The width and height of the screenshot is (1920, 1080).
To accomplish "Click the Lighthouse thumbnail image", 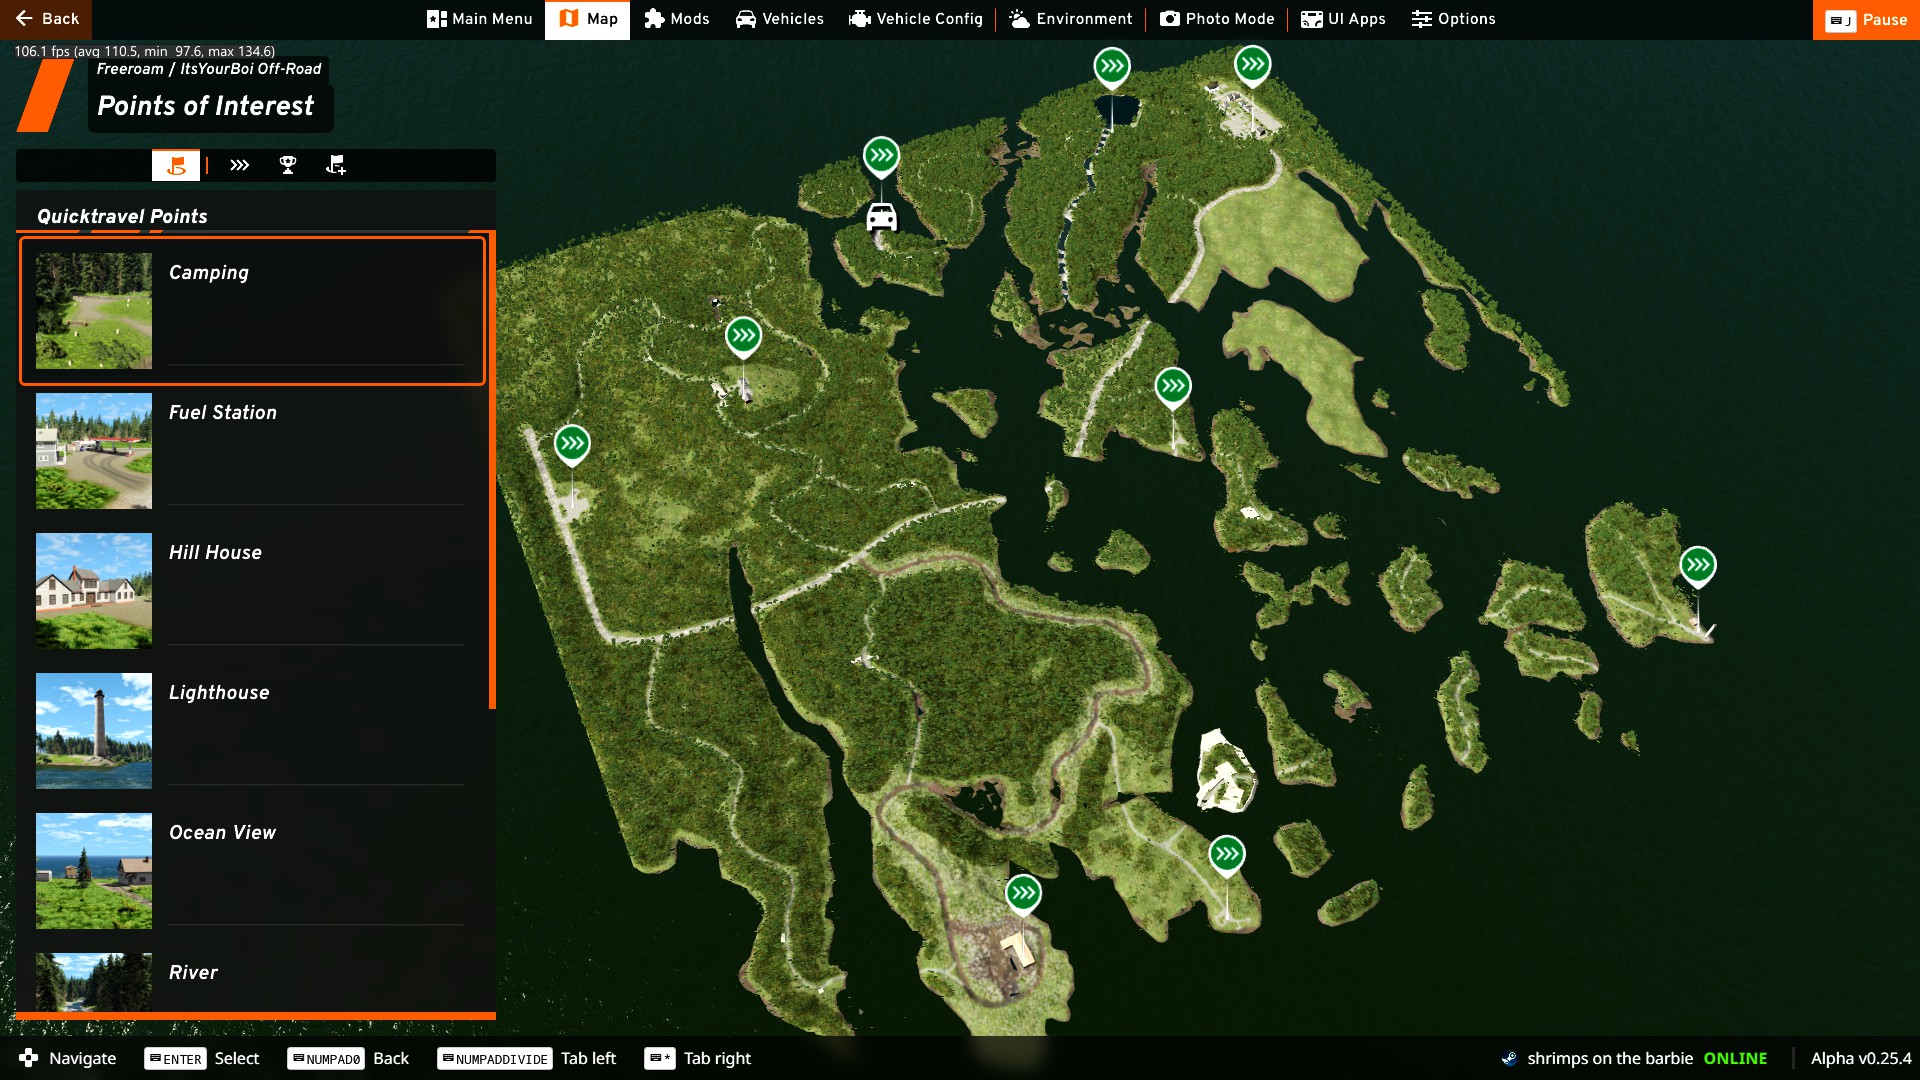I will coord(94,731).
